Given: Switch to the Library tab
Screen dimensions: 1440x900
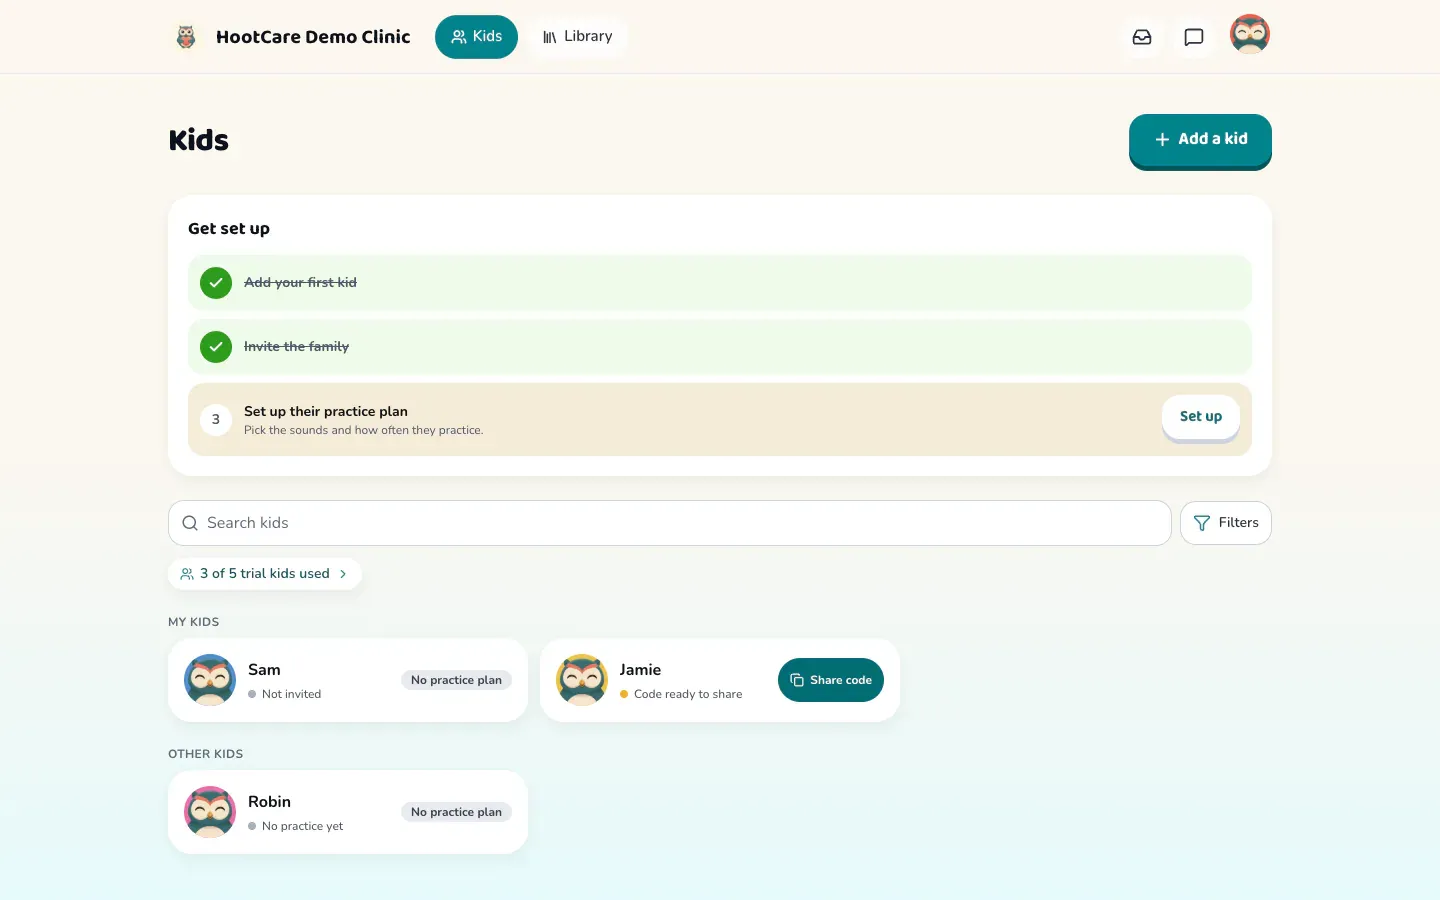Looking at the screenshot, I should tap(577, 37).
